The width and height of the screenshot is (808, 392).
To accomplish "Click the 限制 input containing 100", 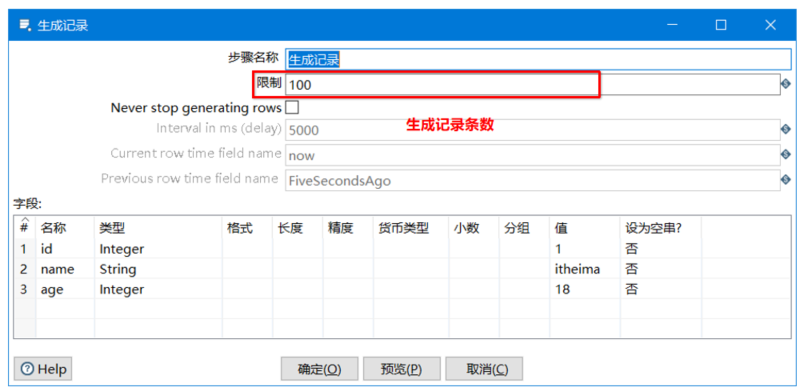I will coord(533,84).
